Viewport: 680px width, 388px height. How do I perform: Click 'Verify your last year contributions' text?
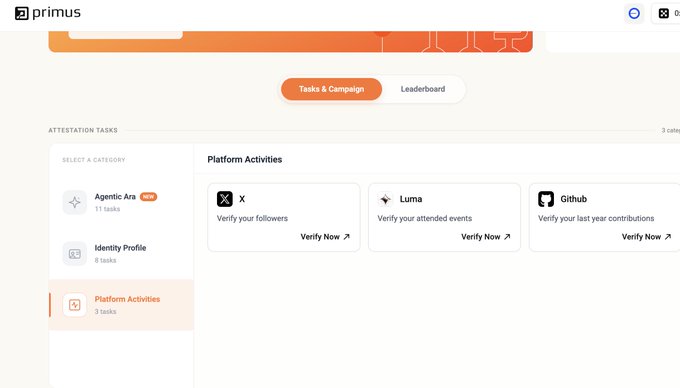click(596, 218)
